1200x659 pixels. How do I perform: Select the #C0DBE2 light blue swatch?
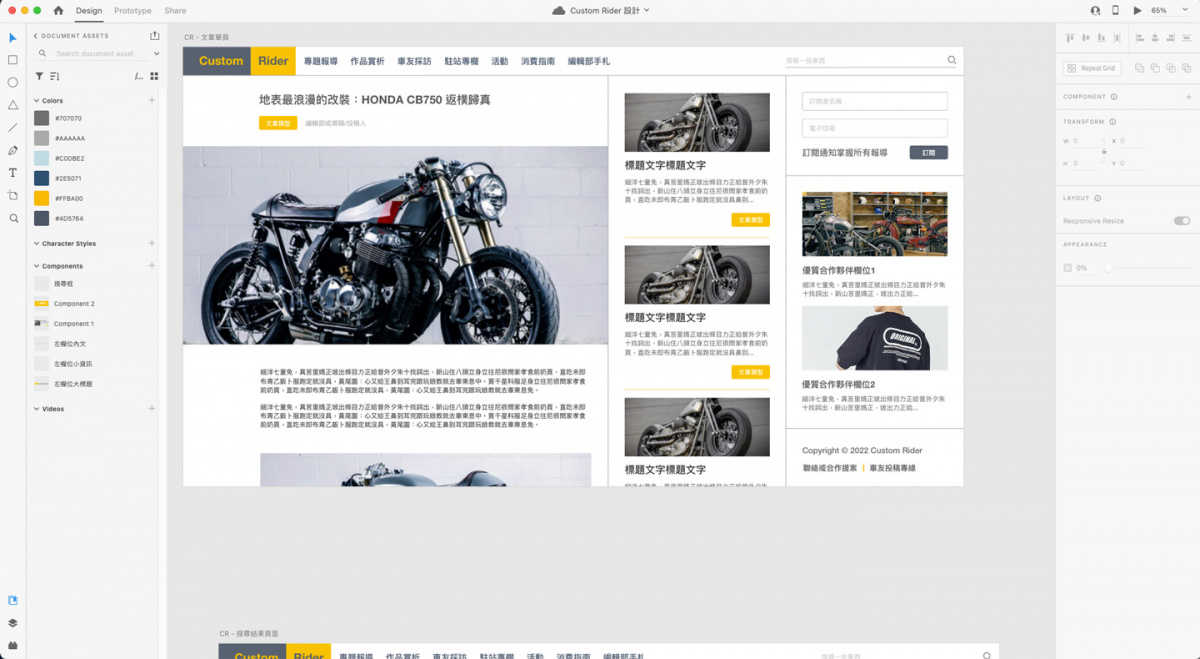[x=42, y=158]
